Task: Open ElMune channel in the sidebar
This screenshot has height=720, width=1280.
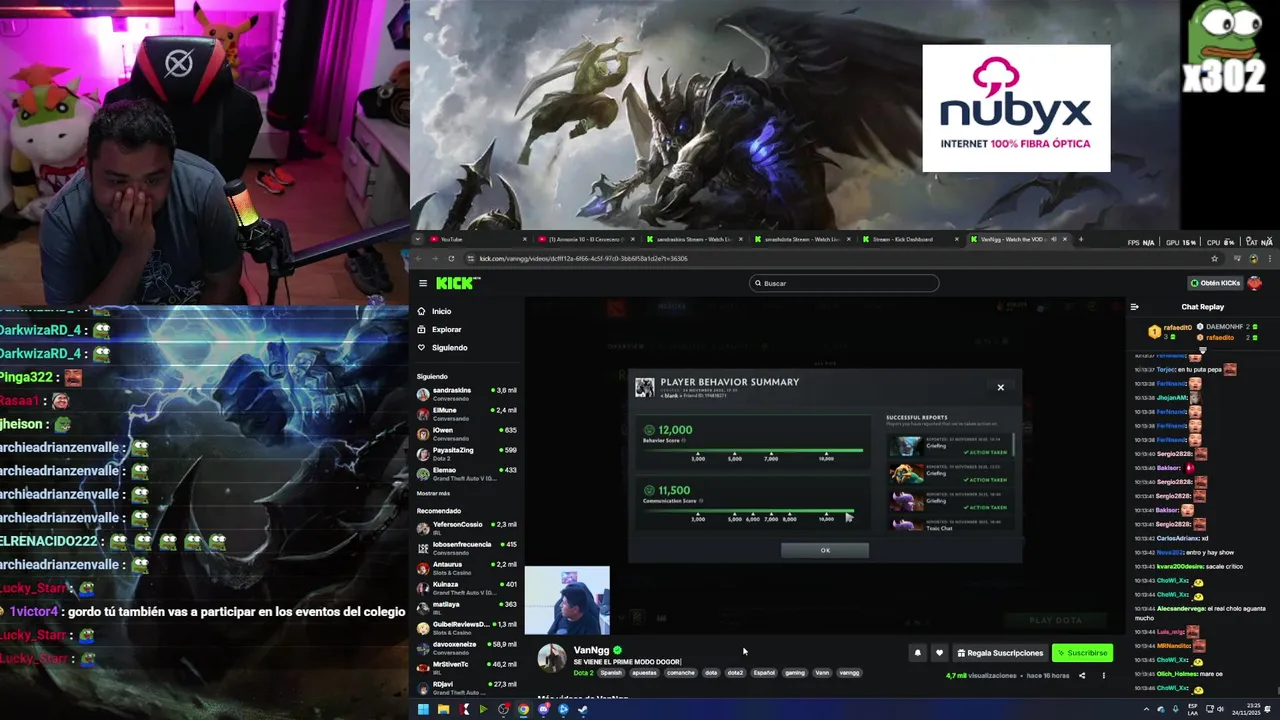Action: tap(467, 414)
